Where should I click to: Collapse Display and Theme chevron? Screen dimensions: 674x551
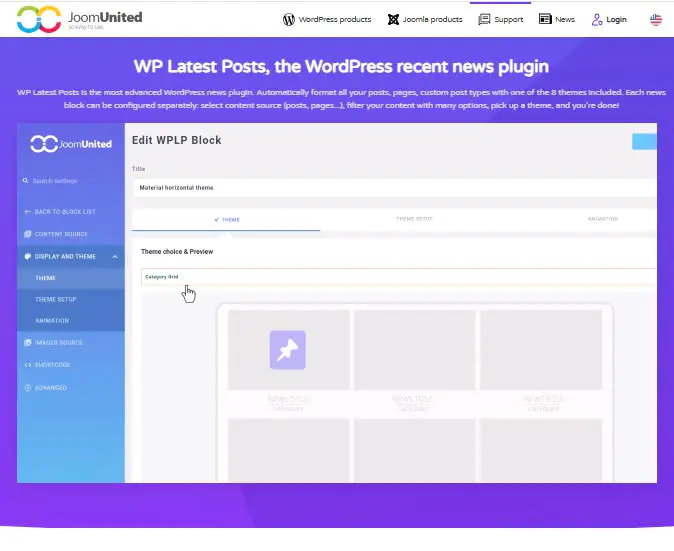pos(115,257)
